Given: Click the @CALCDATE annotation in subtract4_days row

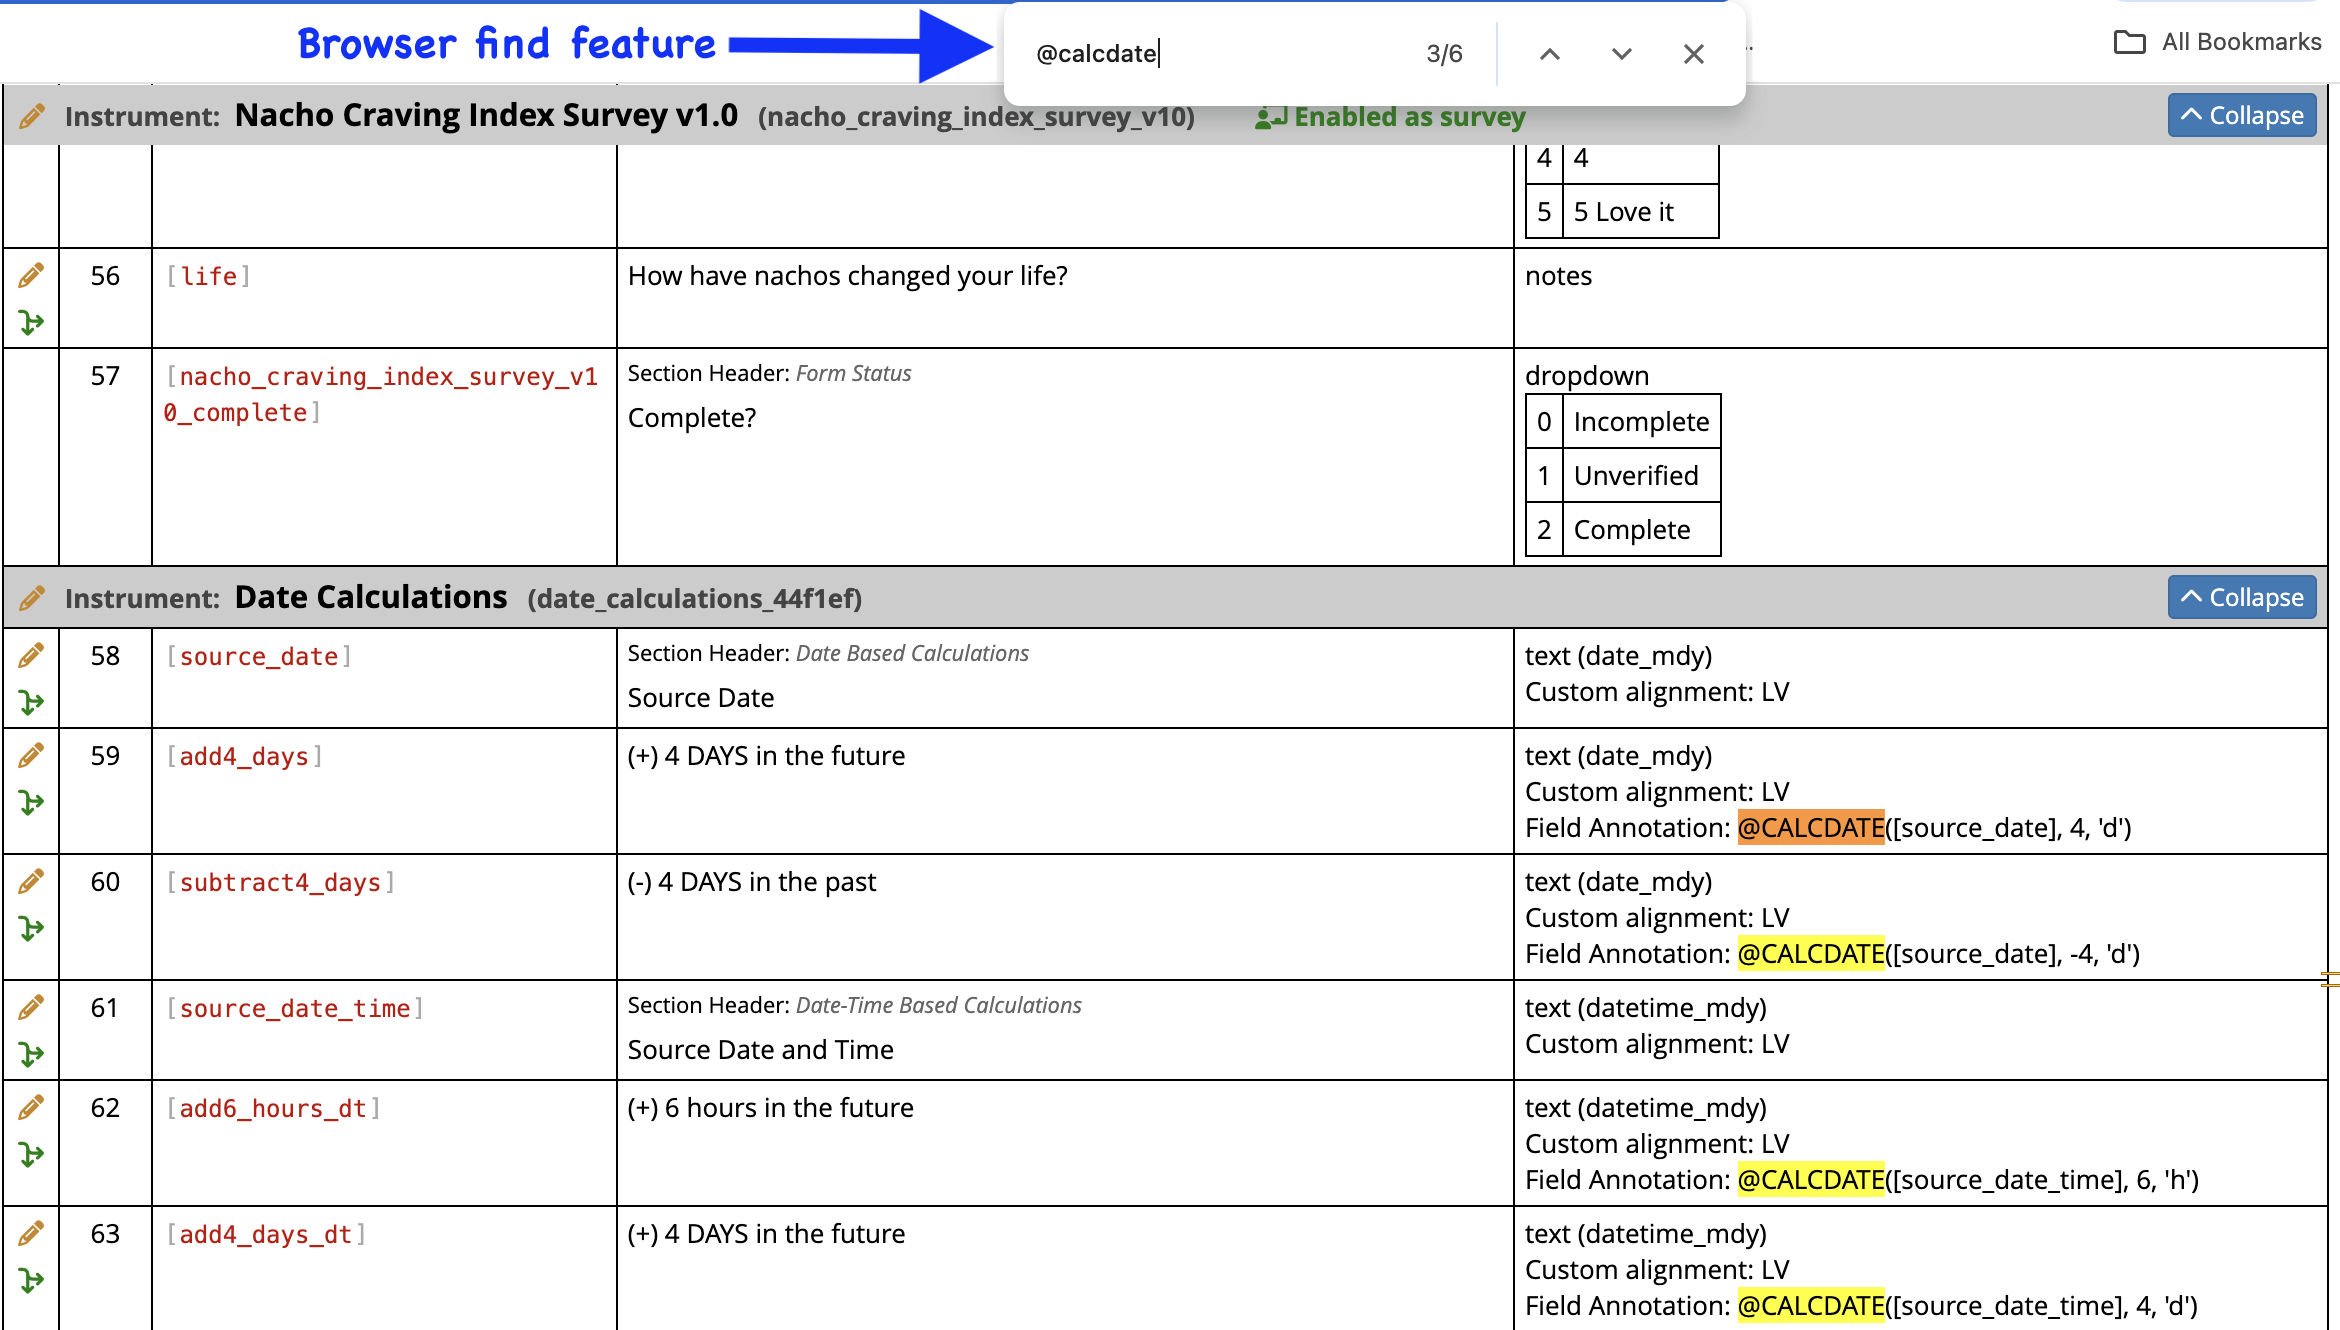Looking at the screenshot, I should coord(1811,954).
